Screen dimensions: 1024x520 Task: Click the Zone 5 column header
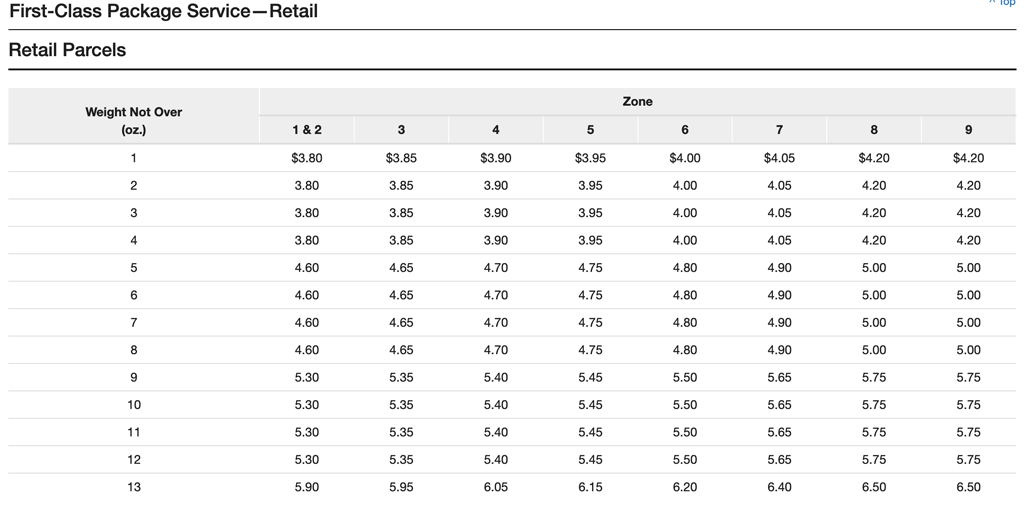(590, 130)
